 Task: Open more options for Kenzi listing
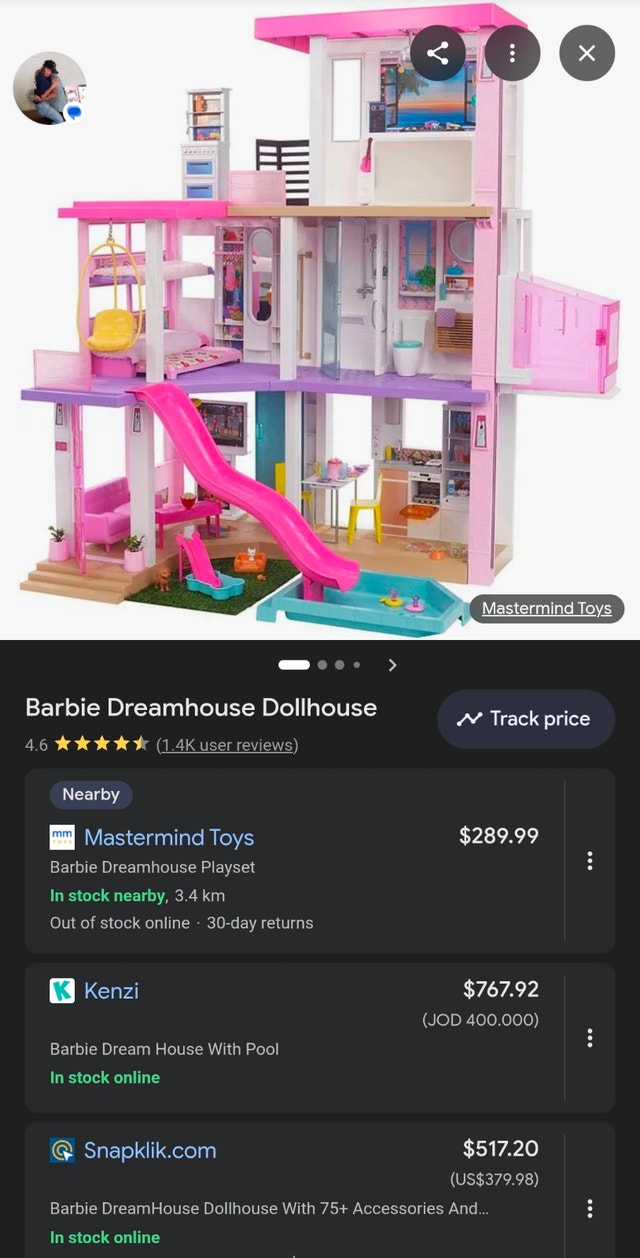(590, 1038)
